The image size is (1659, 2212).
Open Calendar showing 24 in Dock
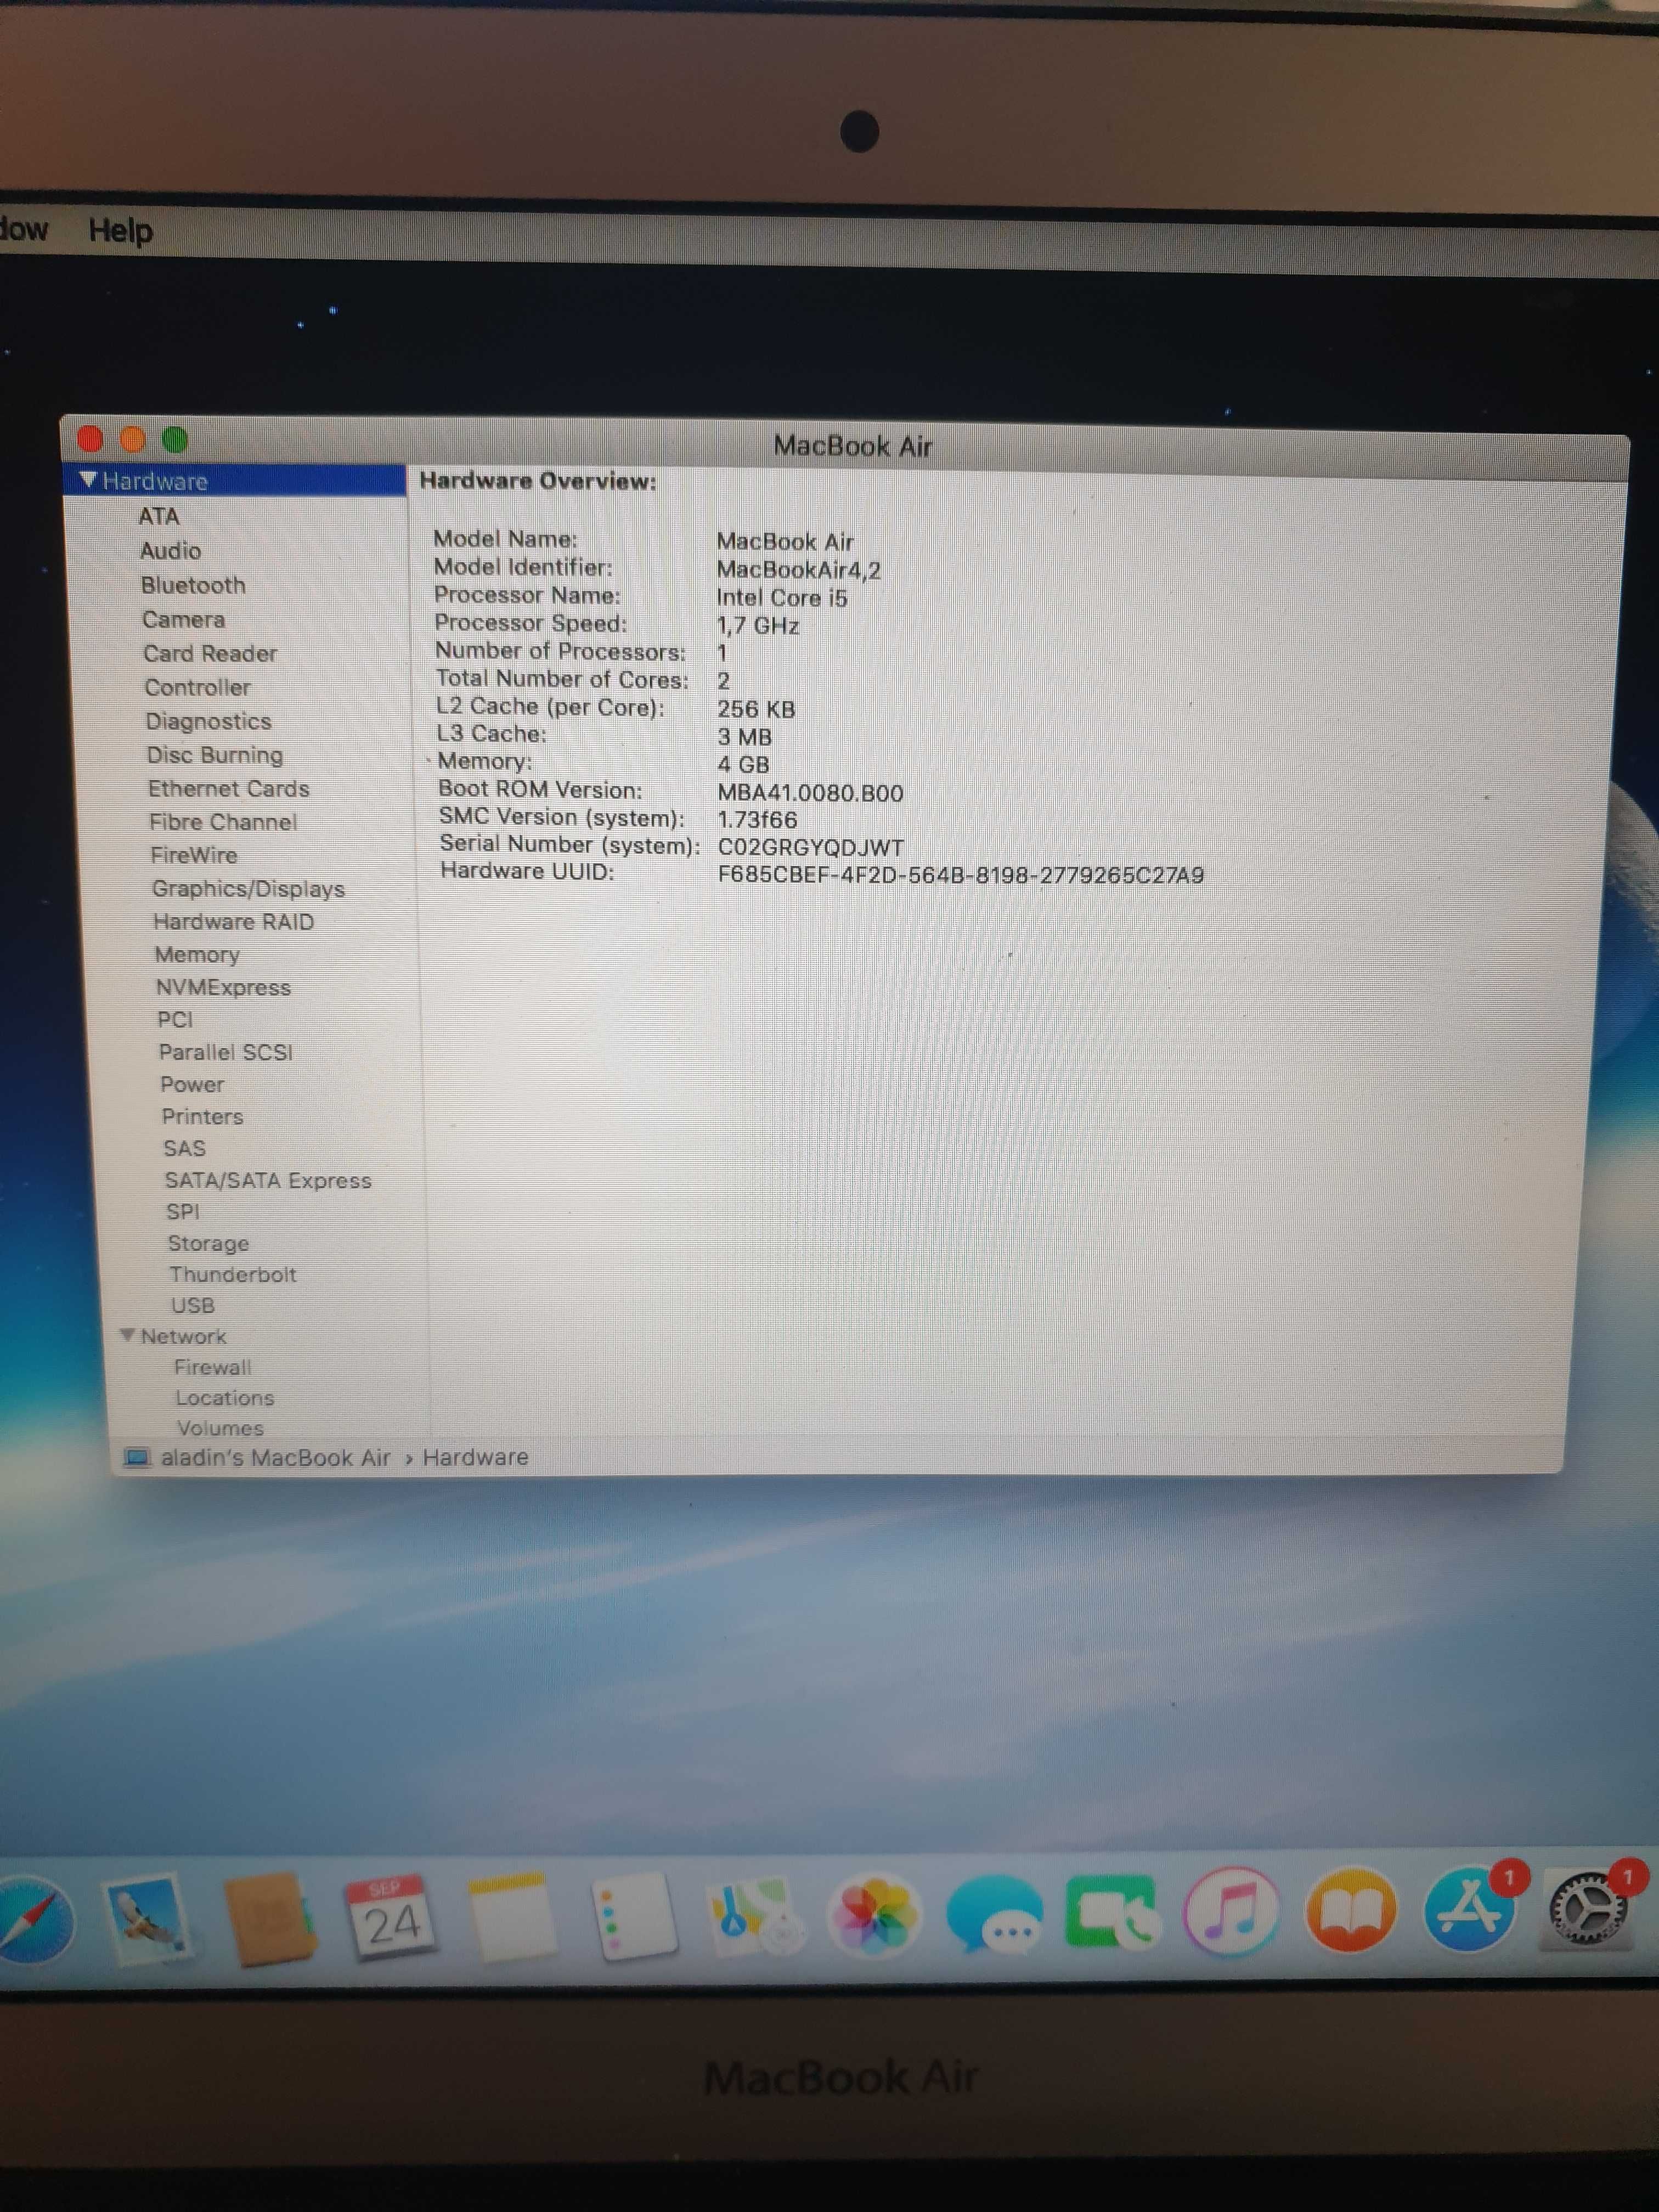pos(390,1916)
